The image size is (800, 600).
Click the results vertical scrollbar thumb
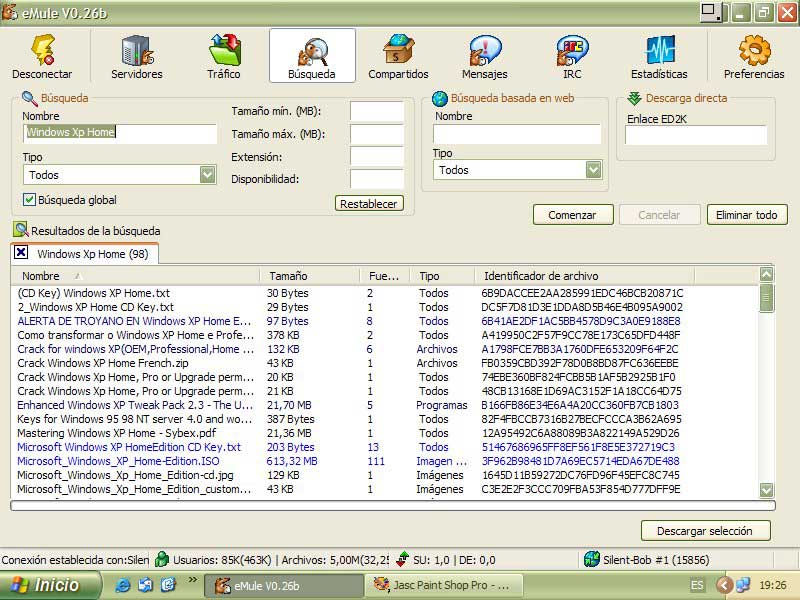(x=766, y=297)
